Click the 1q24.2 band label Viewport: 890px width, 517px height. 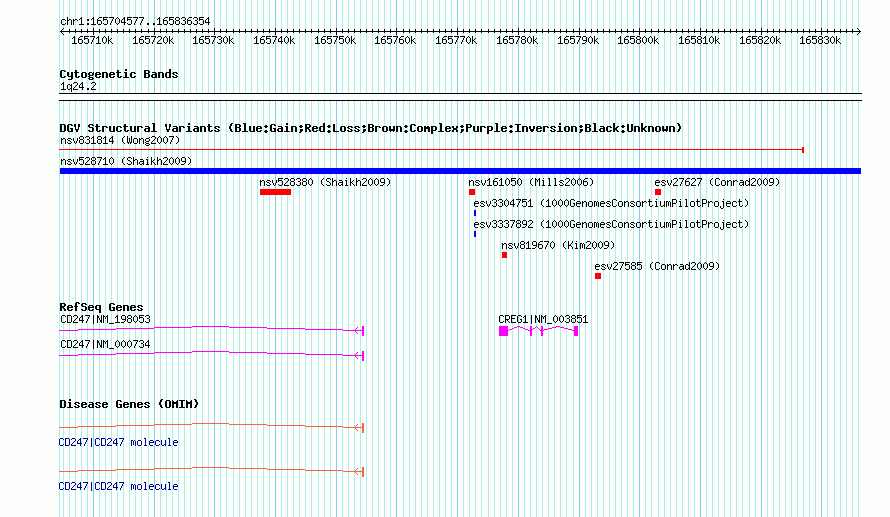(x=78, y=86)
